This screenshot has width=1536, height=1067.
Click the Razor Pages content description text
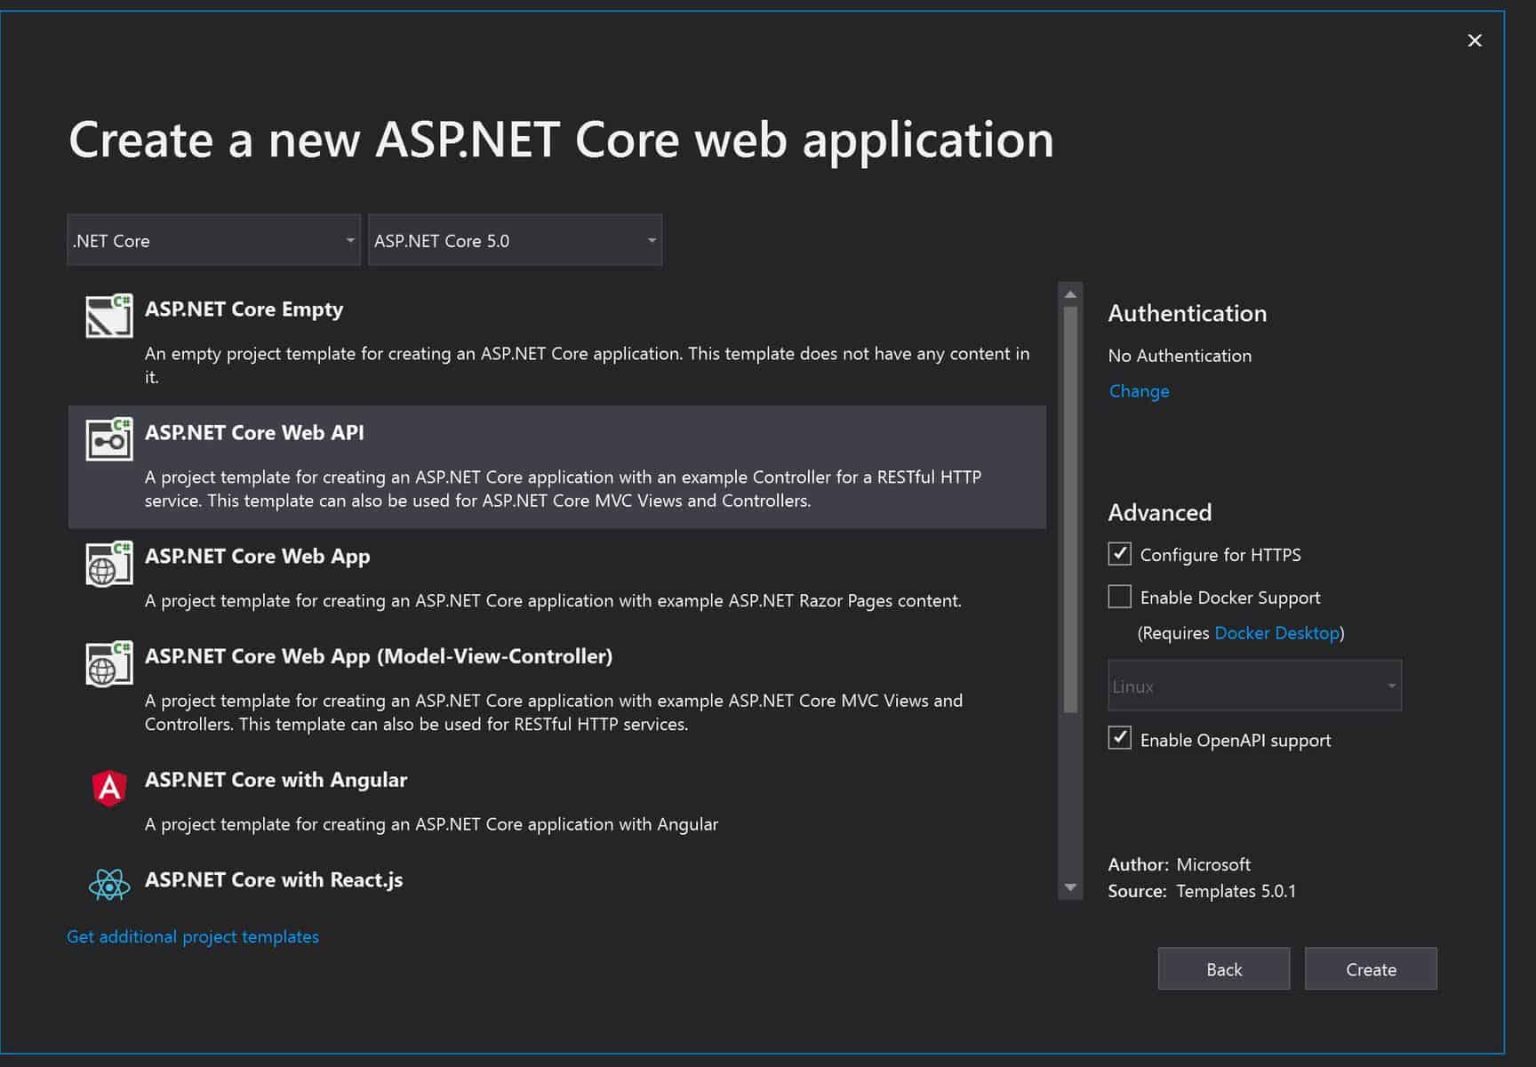(553, 601)
